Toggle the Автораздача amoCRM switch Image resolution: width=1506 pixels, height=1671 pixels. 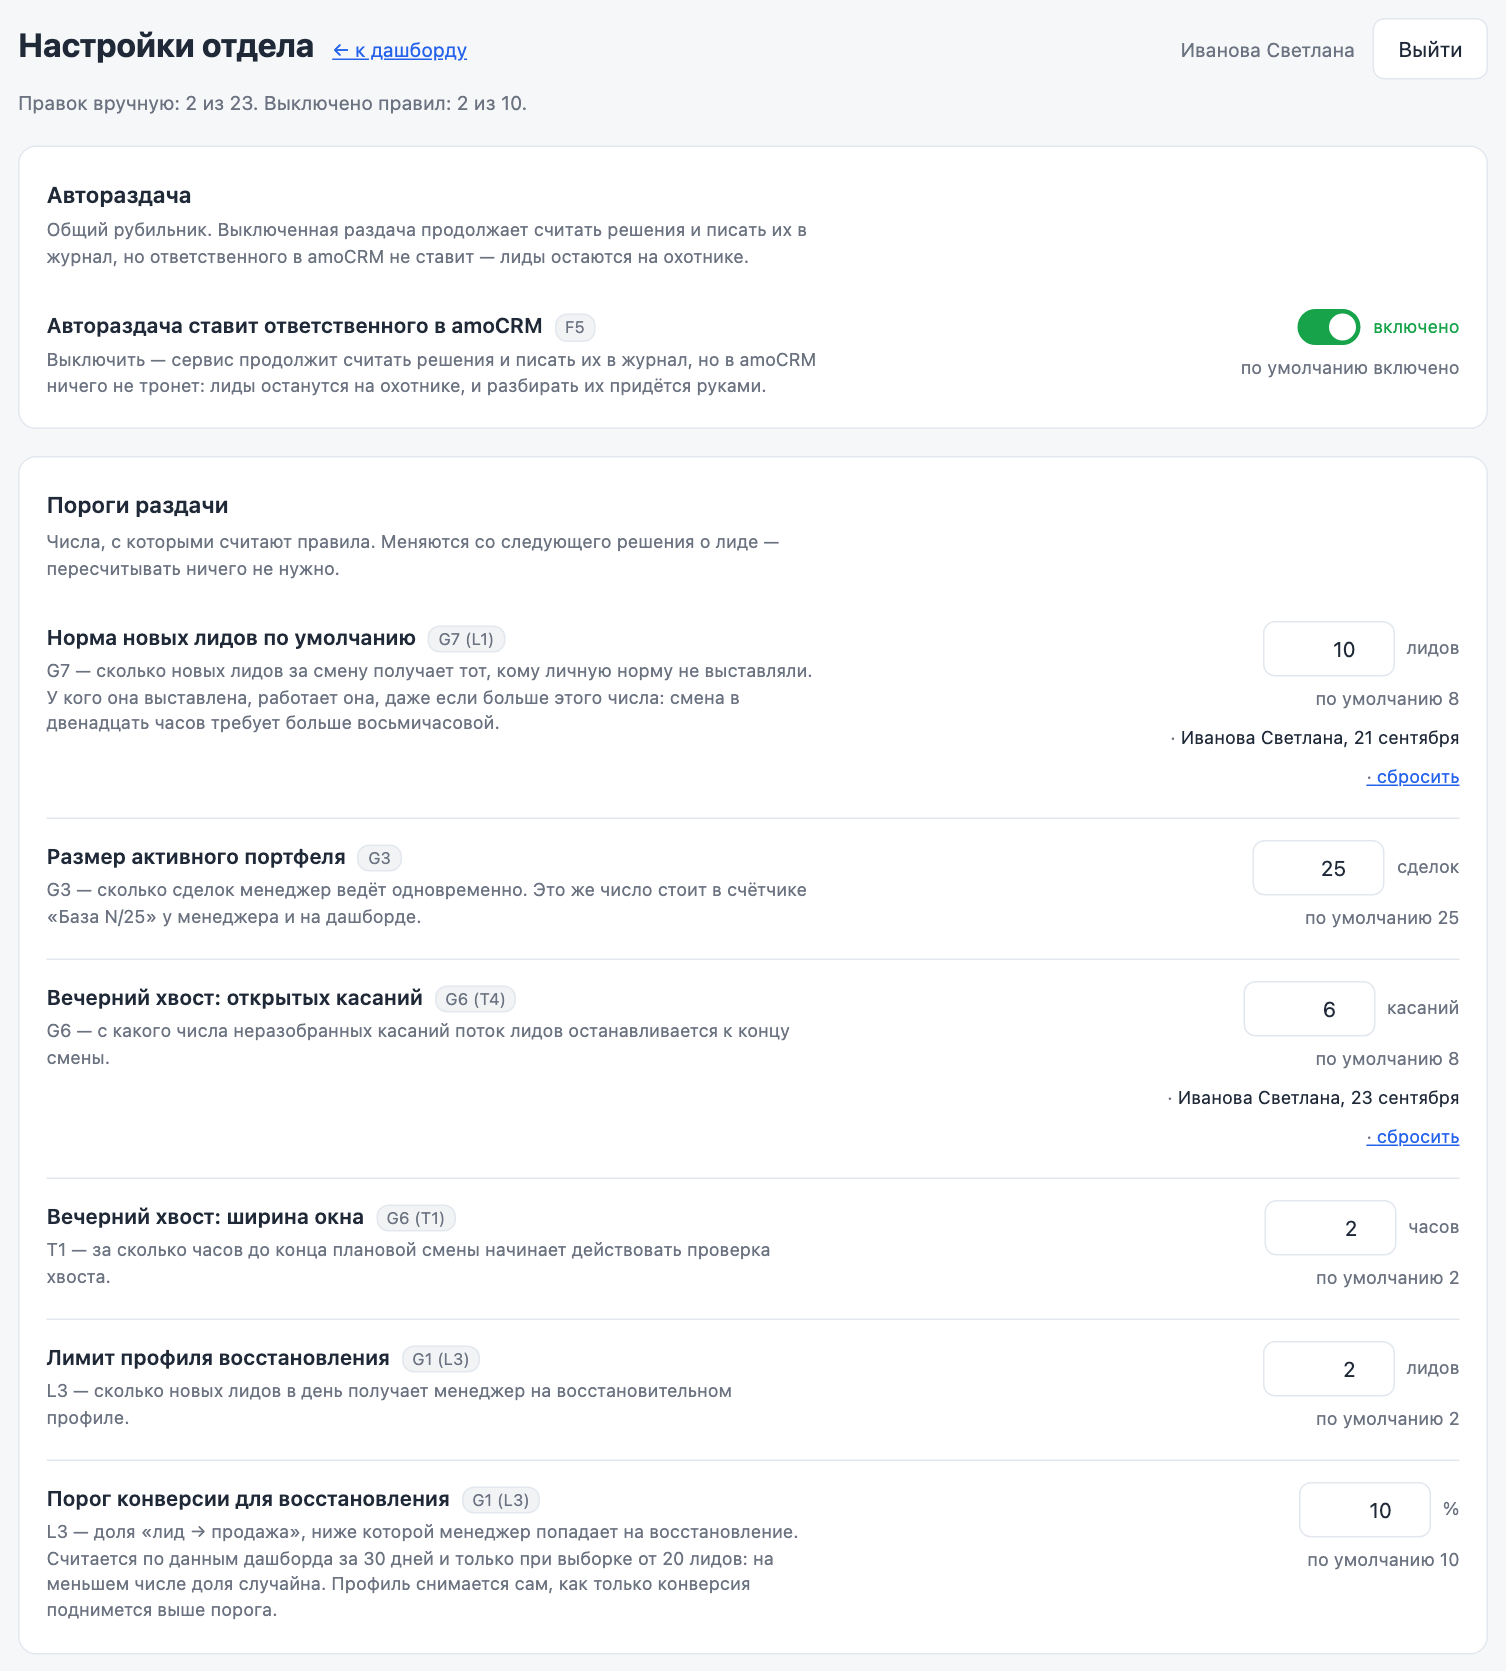(x=1328, y=327)
